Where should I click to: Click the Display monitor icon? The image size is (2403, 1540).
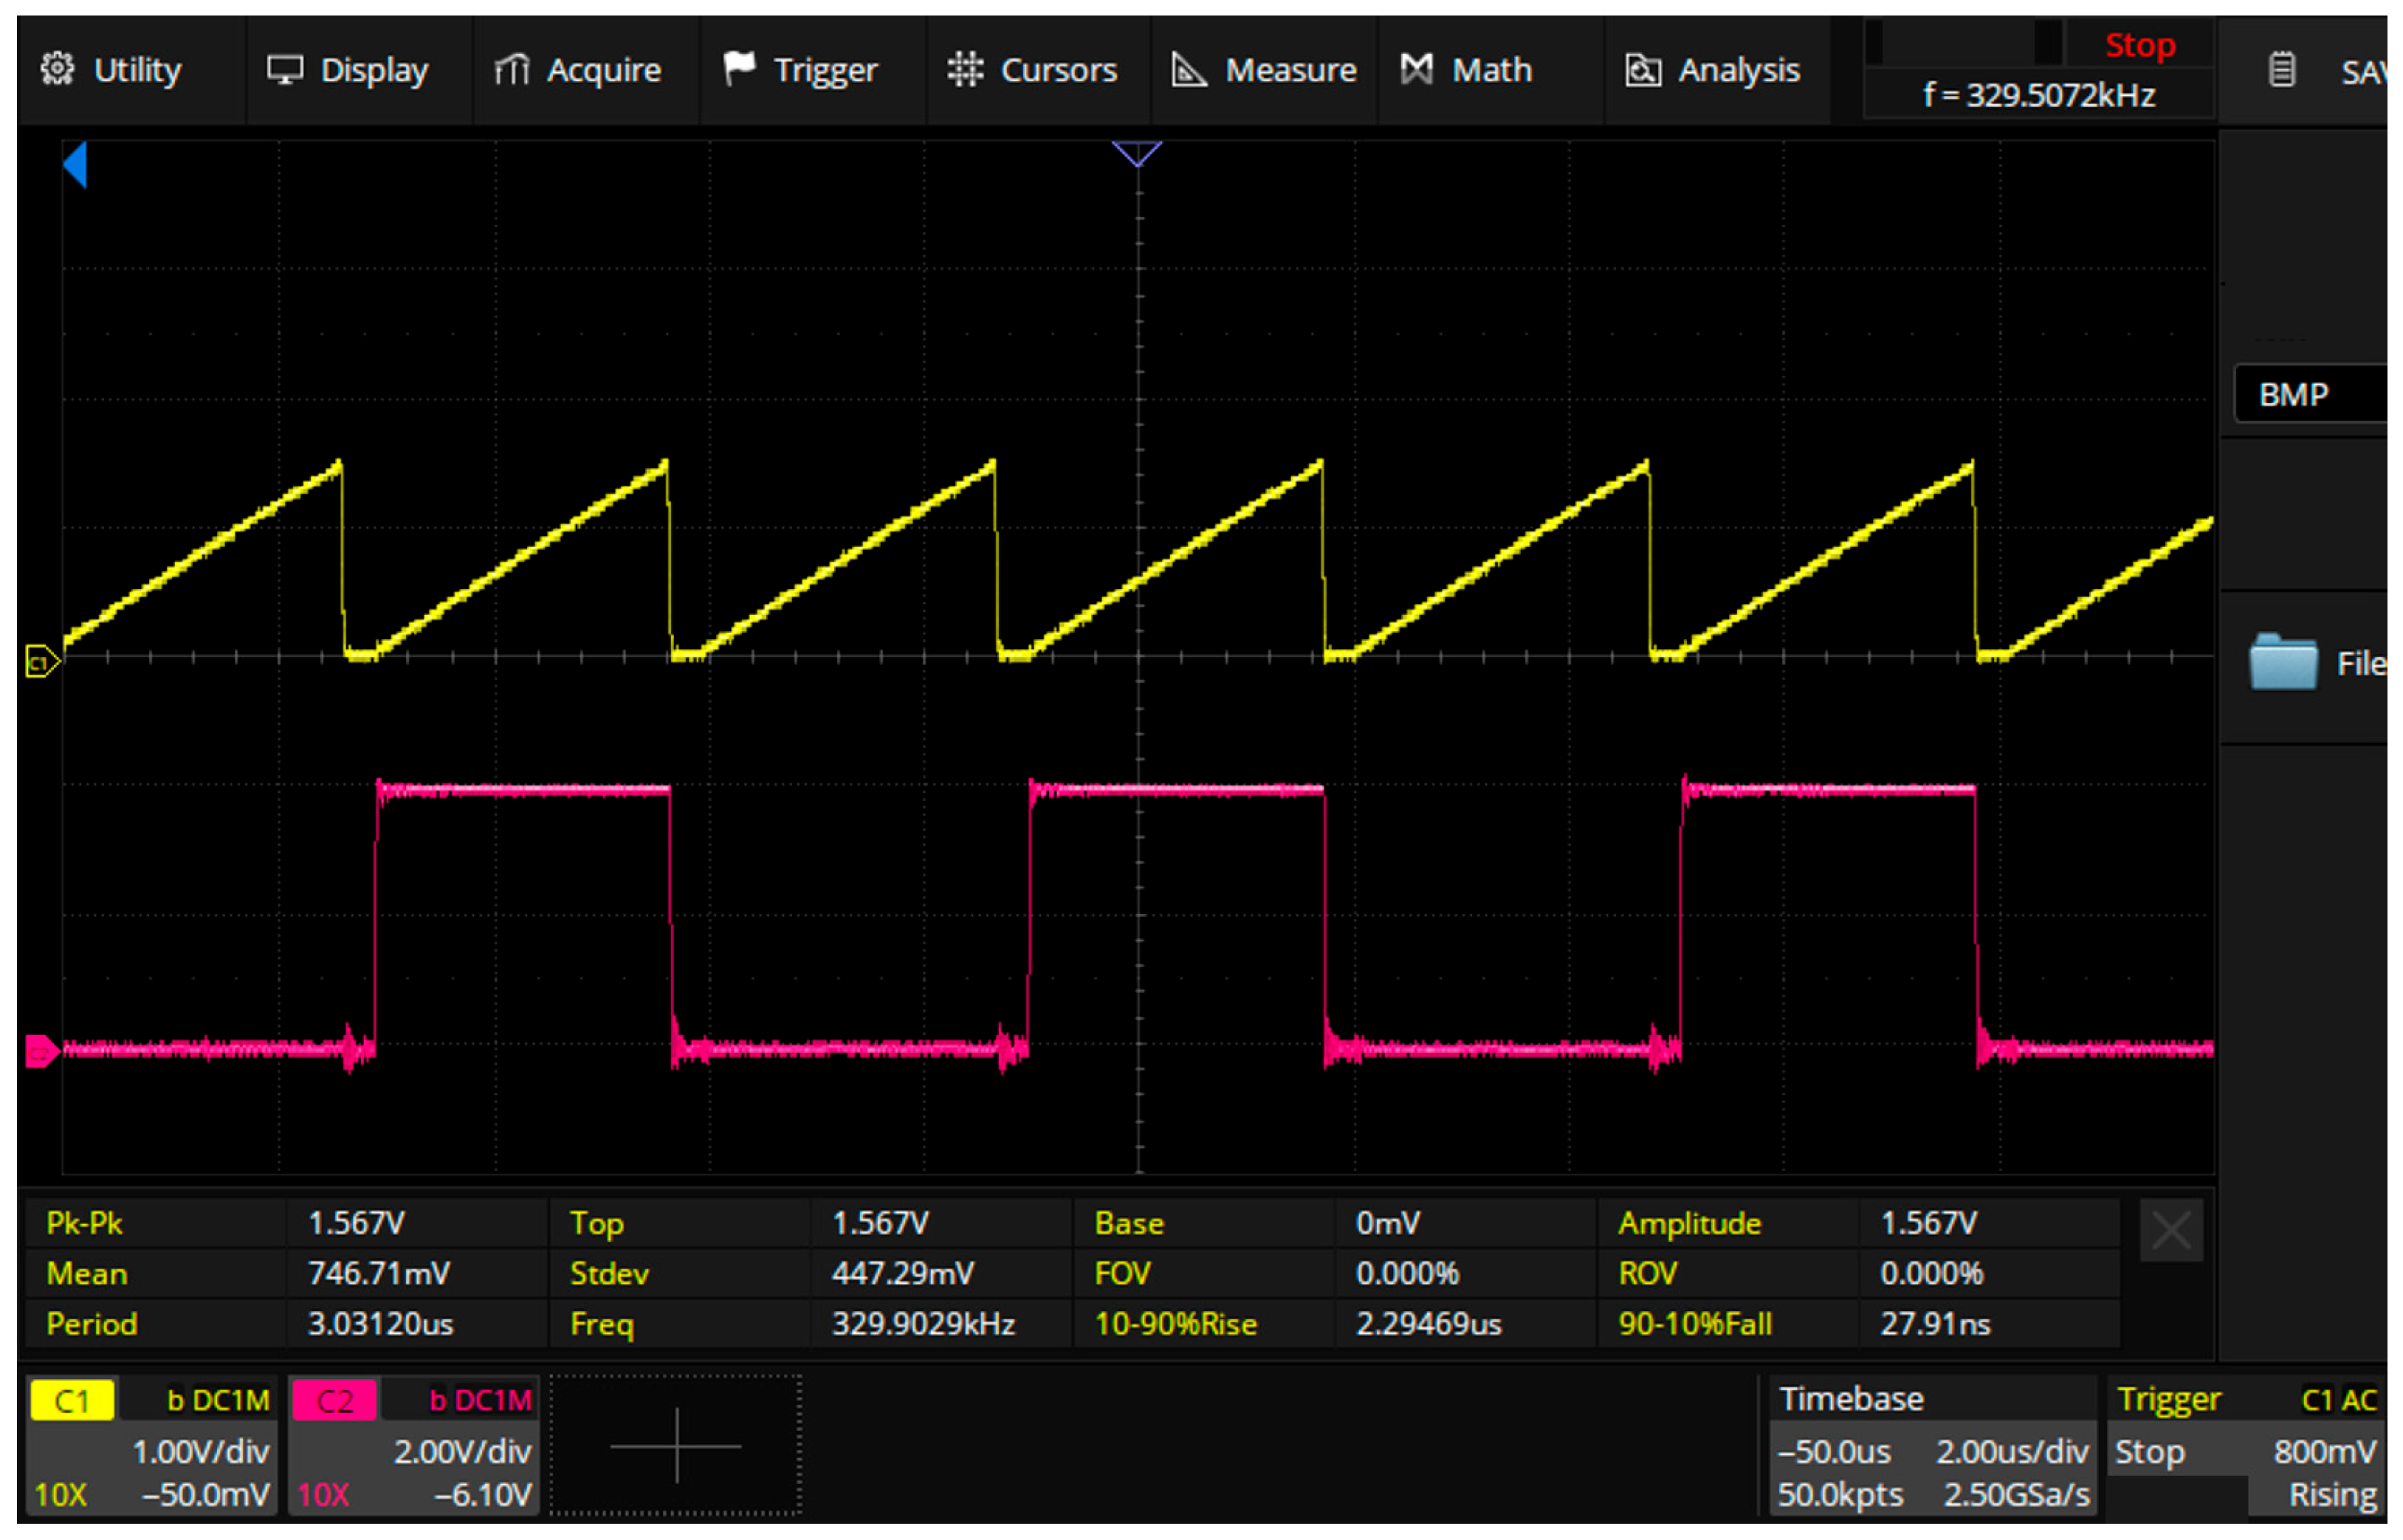(x=284, y=70)
